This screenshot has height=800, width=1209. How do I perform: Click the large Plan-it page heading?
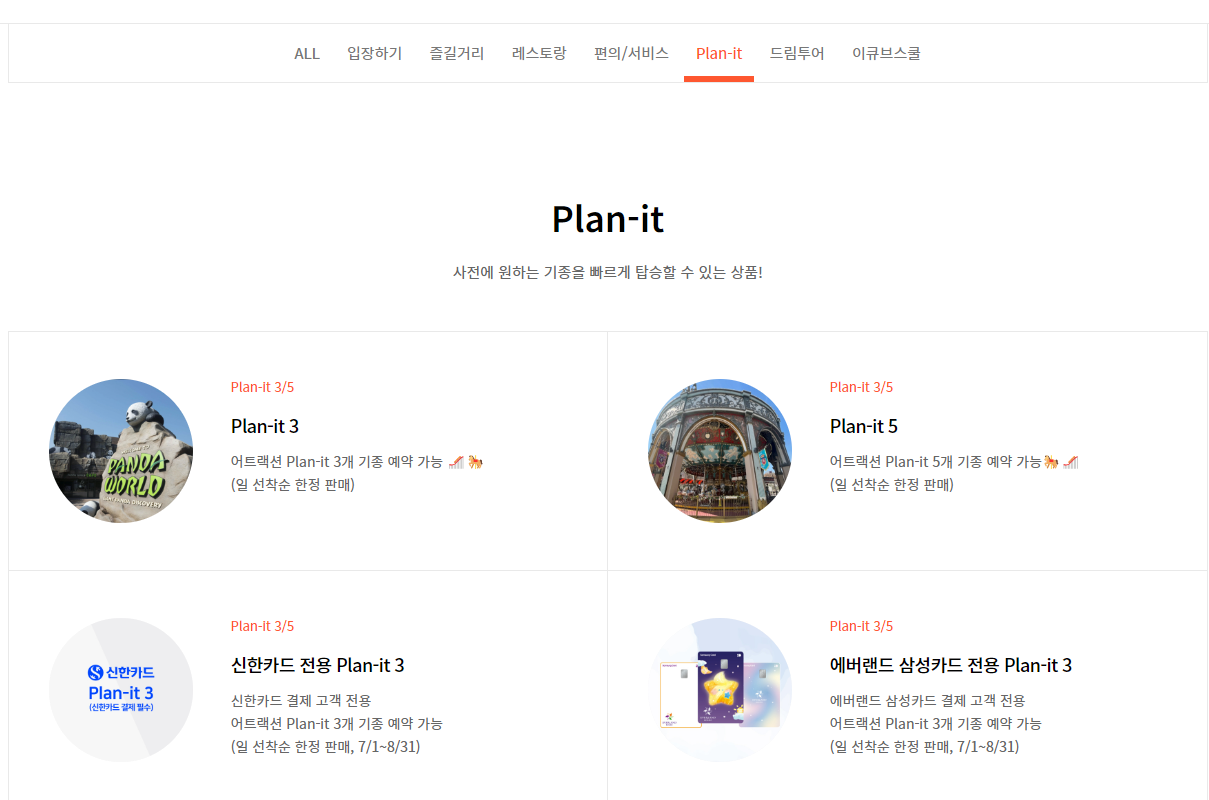pyautogui.click(x=608, y=219)
